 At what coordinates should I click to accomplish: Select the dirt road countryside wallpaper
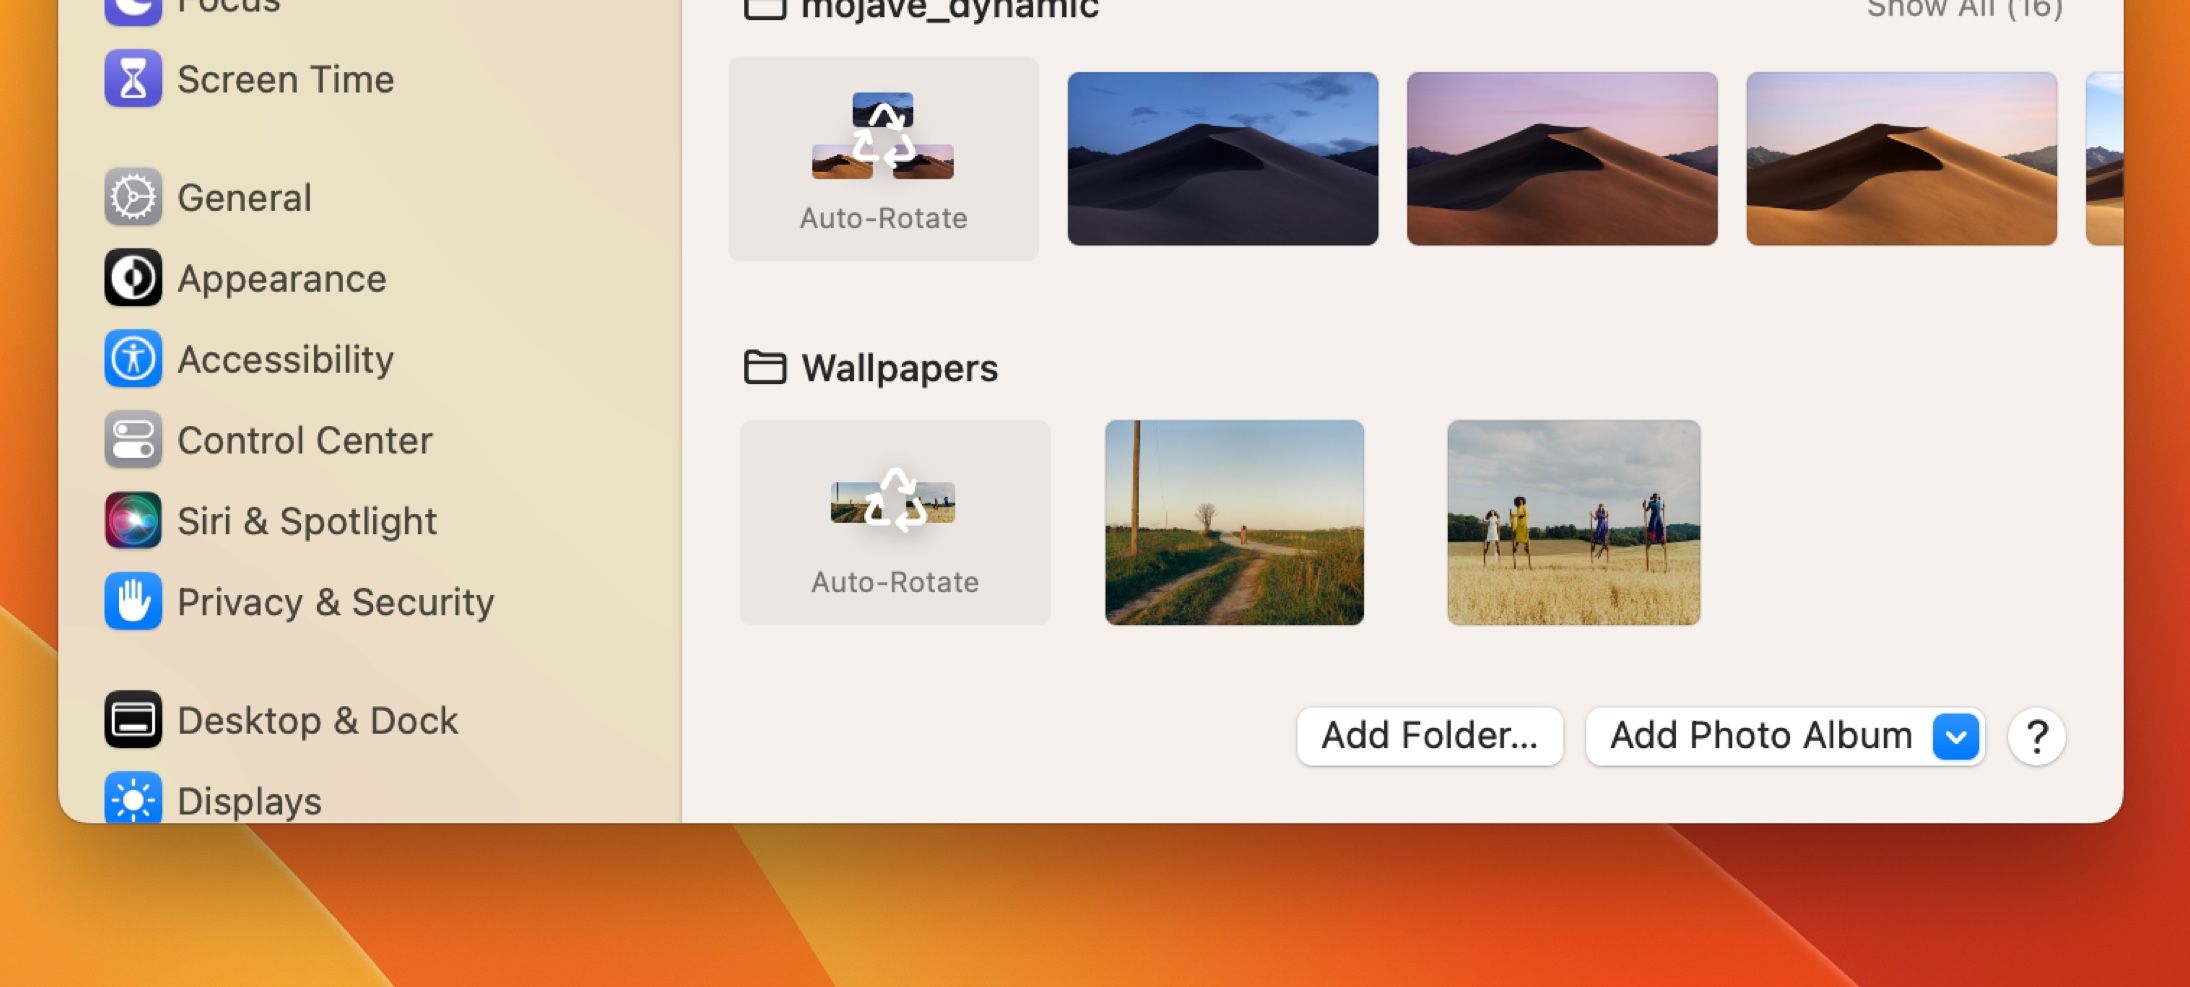click(x=1234, y=523)
